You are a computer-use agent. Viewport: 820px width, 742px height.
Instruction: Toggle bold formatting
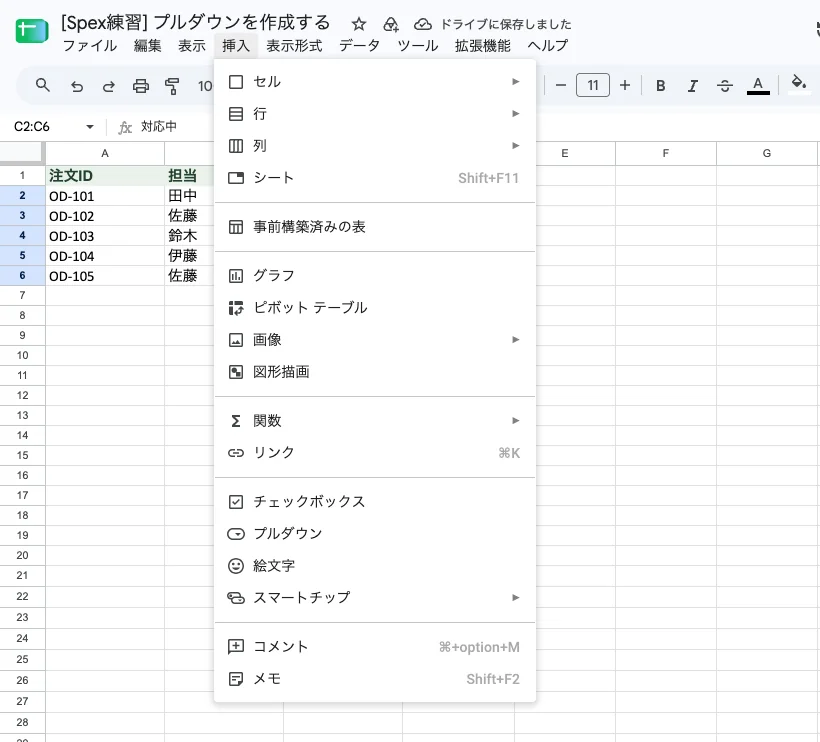[660, 86]
